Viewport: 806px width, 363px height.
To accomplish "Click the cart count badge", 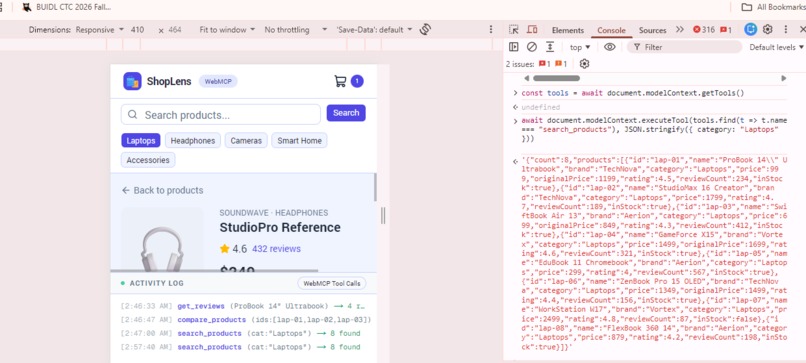I will (357, 81).
